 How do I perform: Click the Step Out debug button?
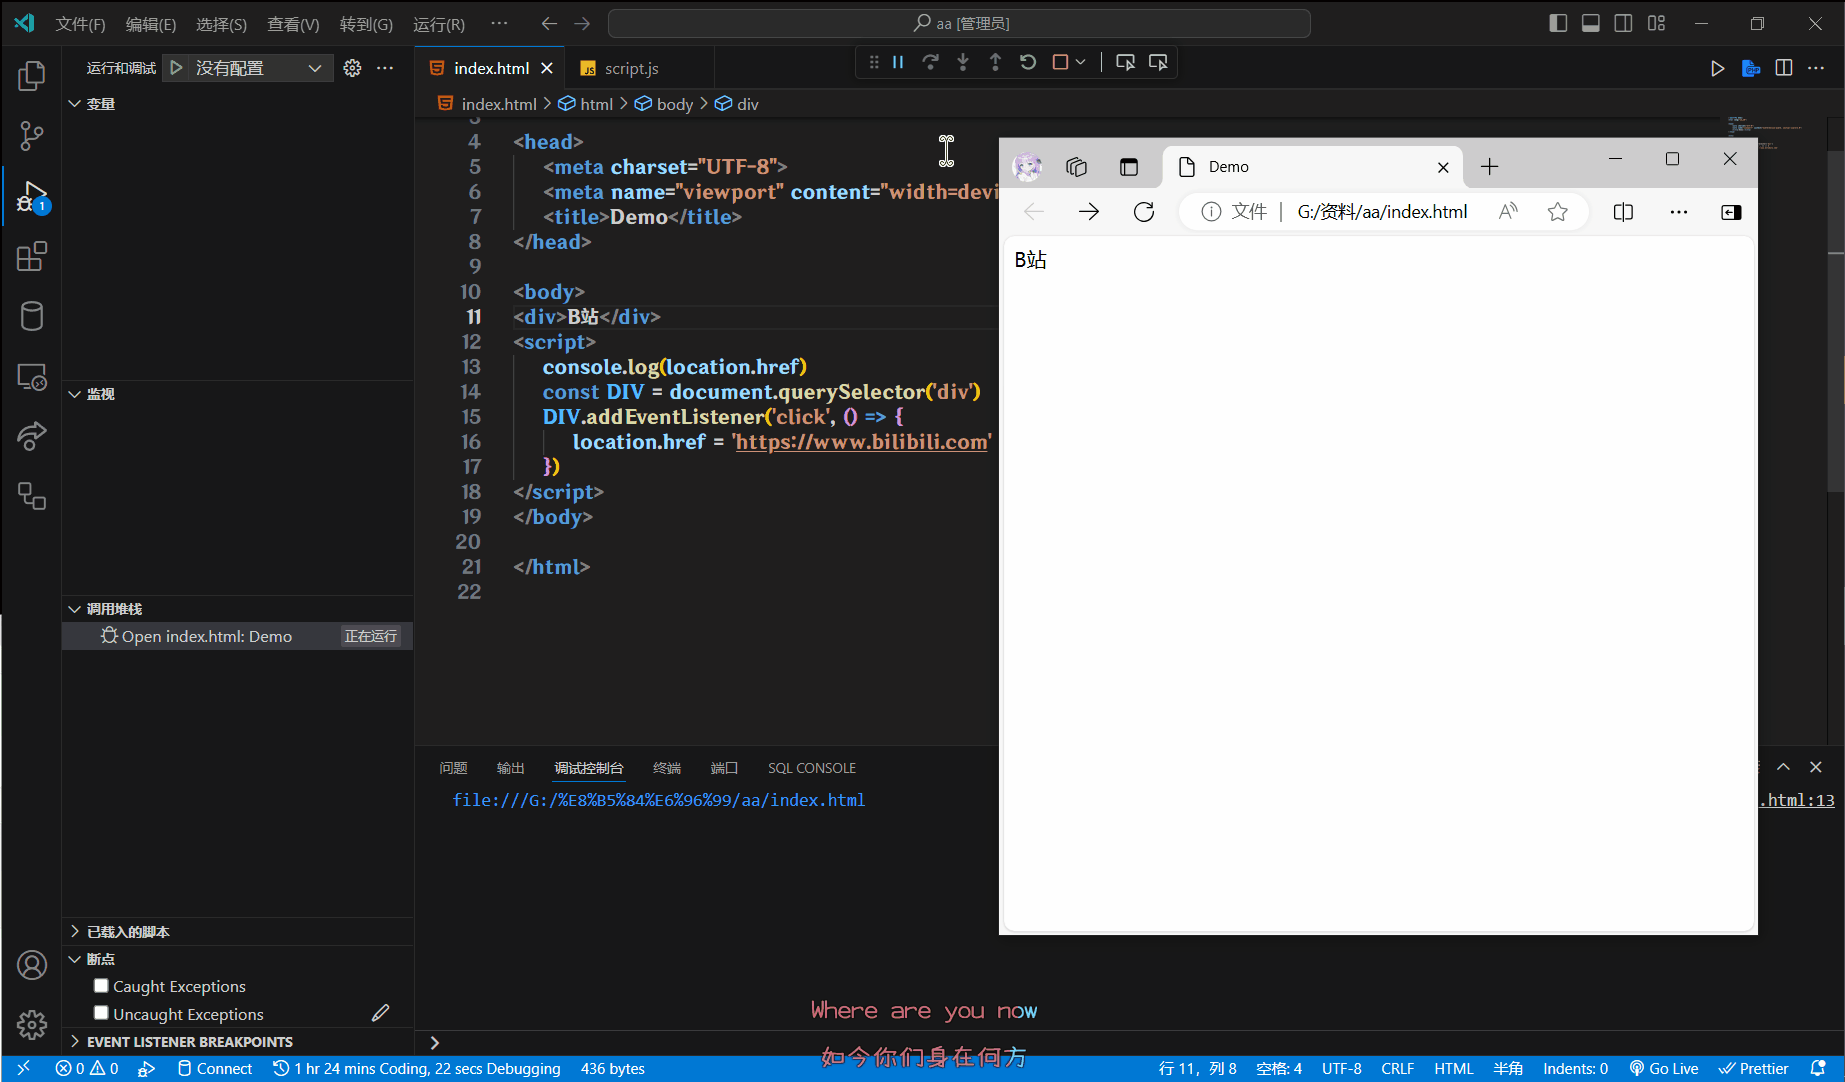tap(995, 62)
